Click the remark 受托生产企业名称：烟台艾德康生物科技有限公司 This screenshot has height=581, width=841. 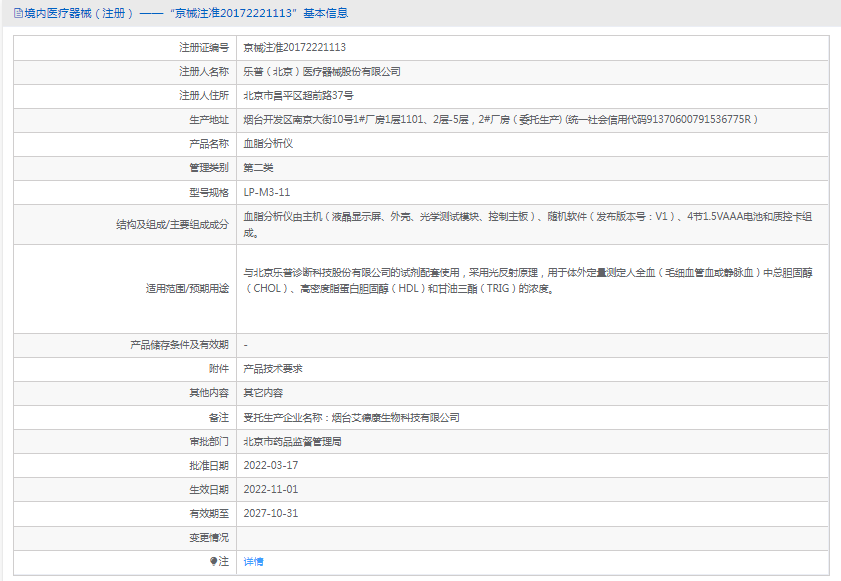pyautogui.click(x=351, y=417)
